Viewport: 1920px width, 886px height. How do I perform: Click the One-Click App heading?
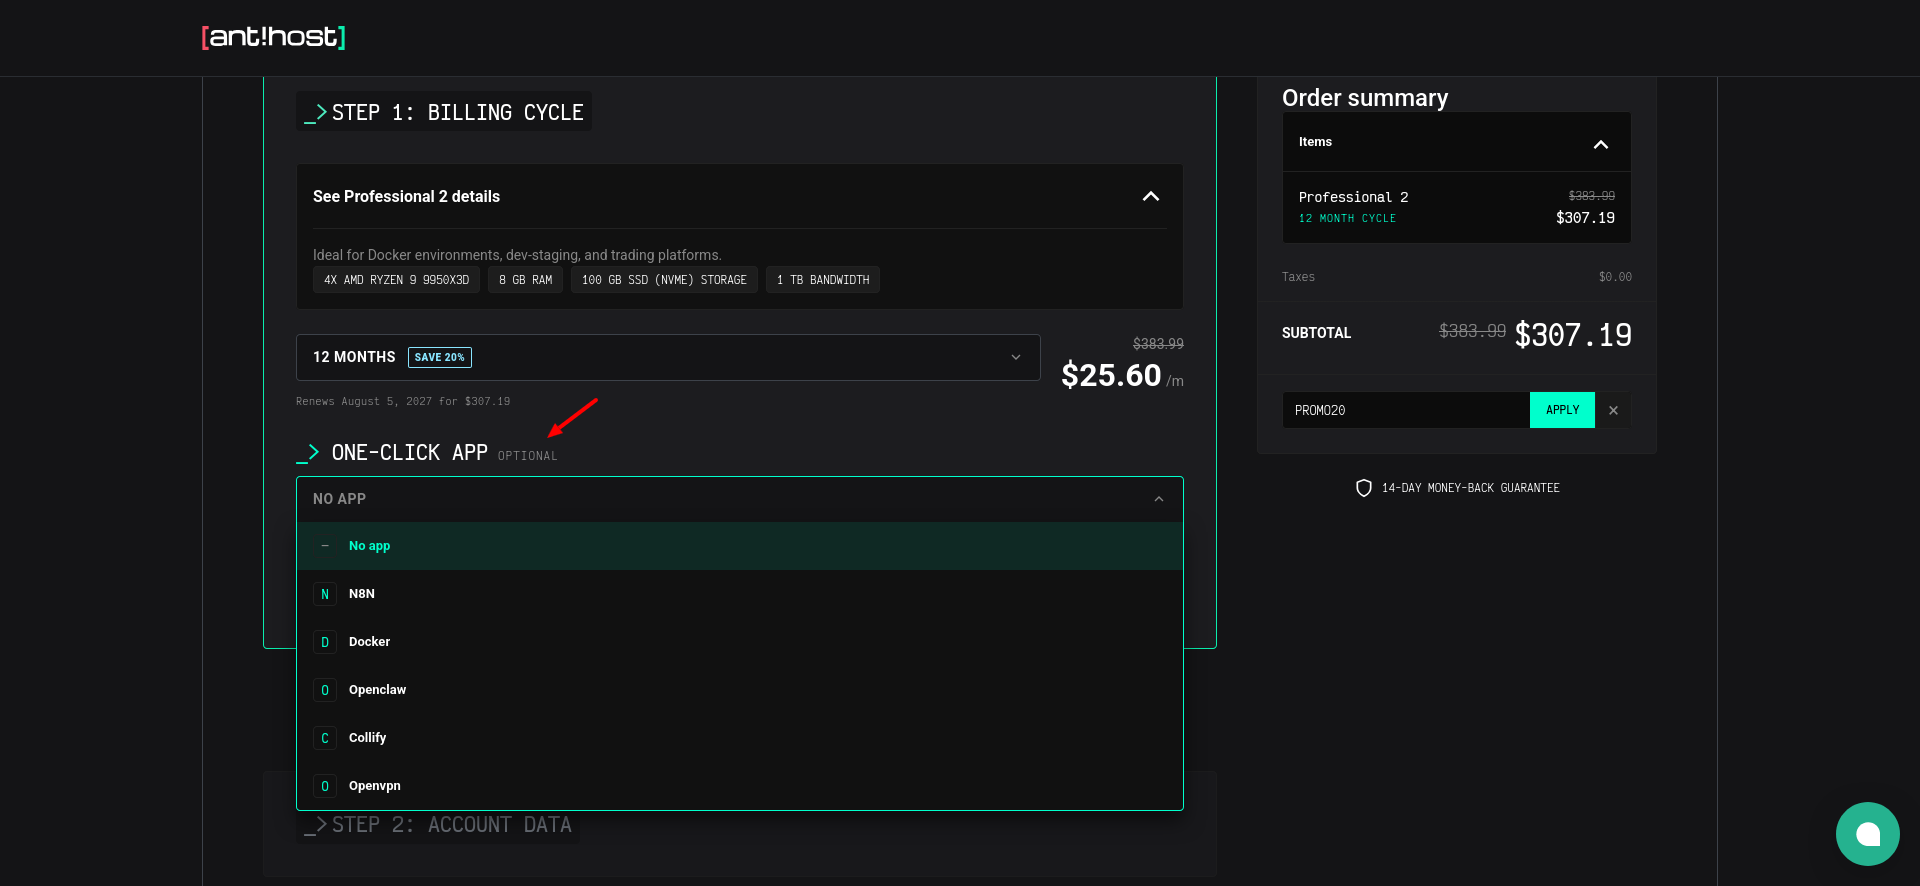pyautogui.click(x=410, y=453)
